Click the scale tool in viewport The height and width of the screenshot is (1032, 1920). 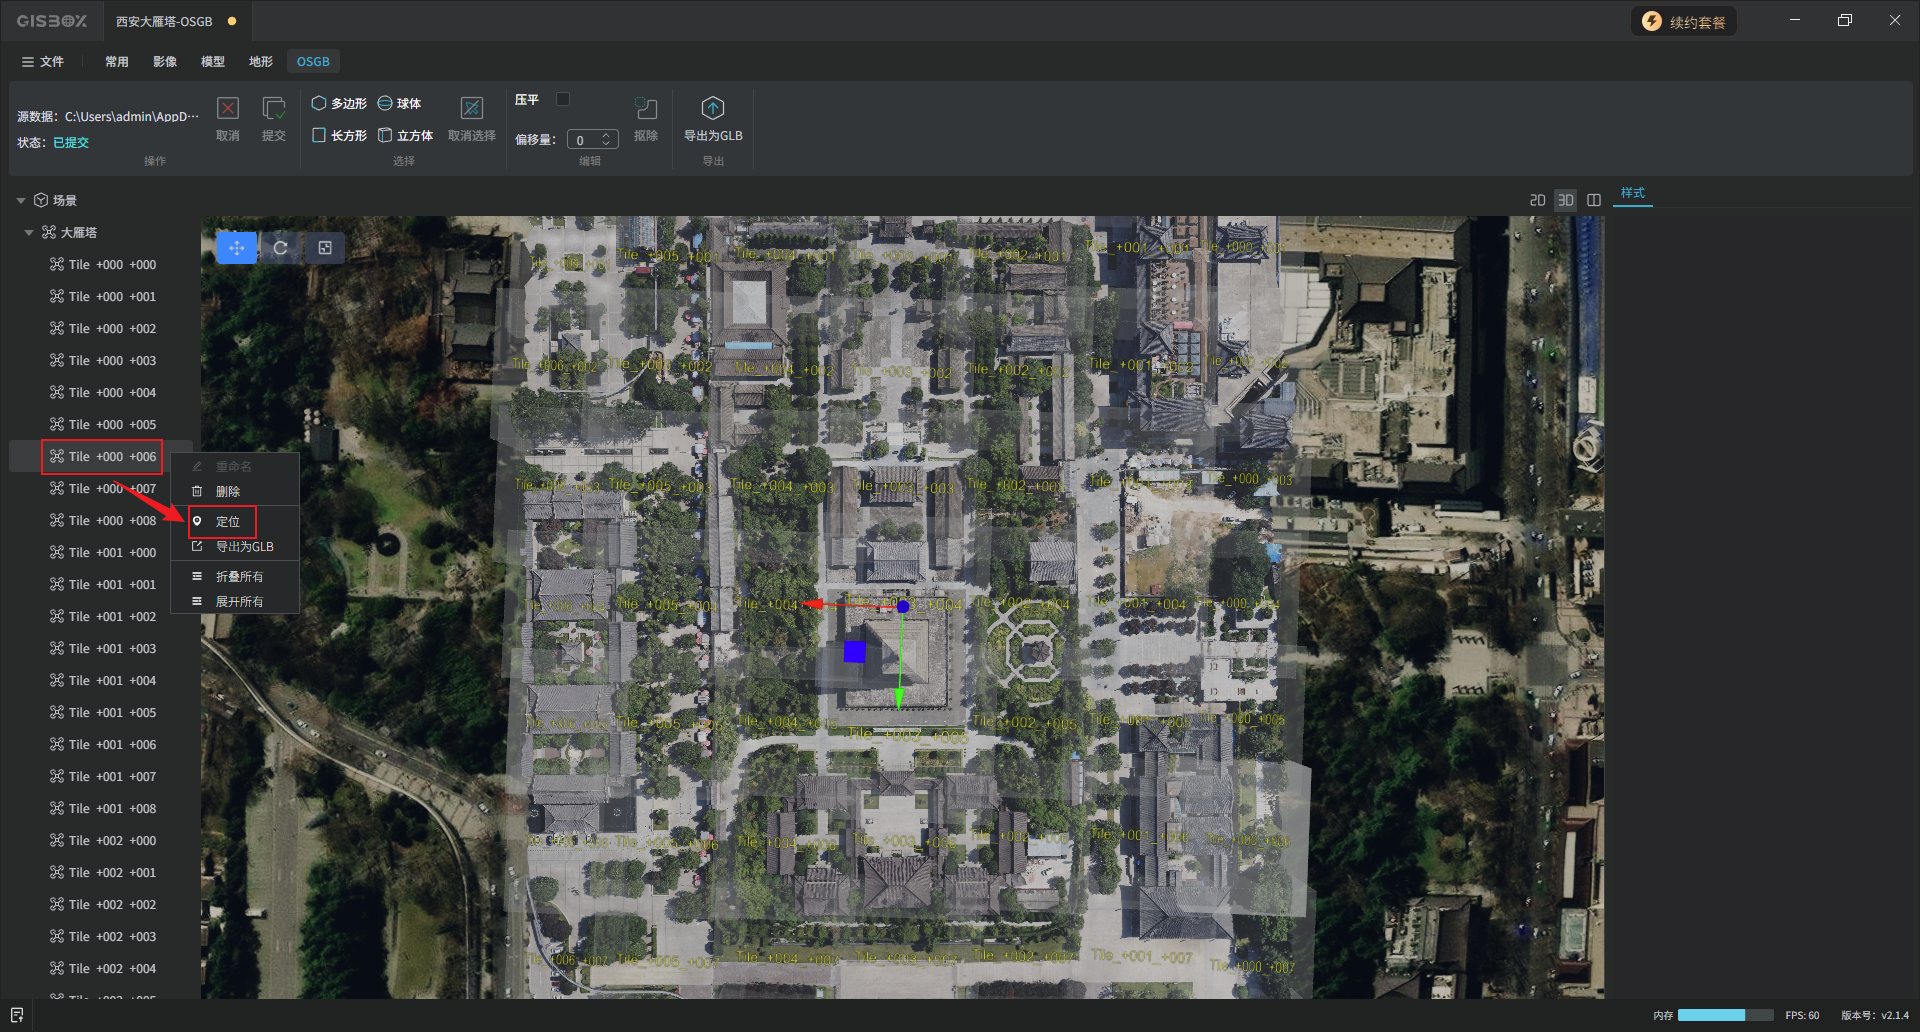tap(325, 248)
